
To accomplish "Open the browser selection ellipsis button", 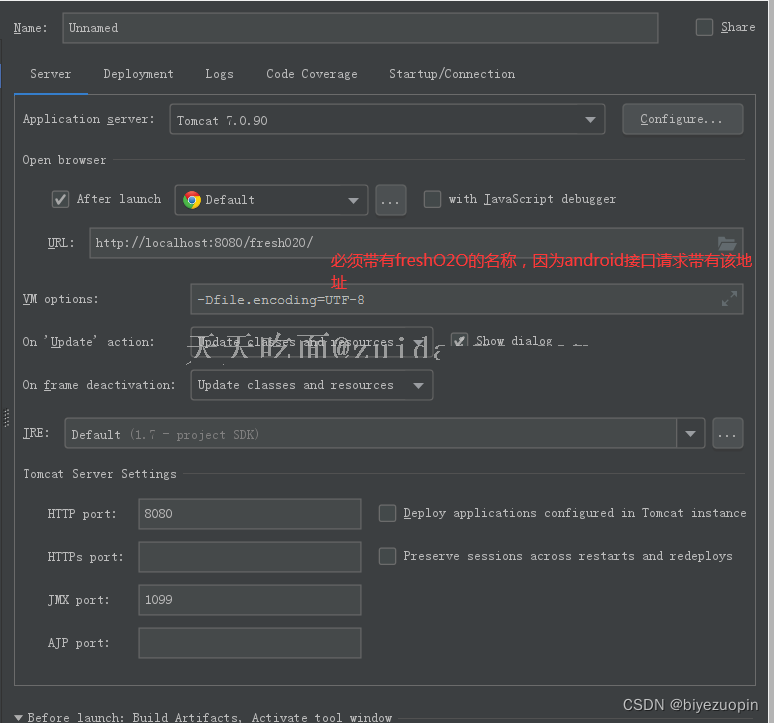I will (x=390, y=200).
